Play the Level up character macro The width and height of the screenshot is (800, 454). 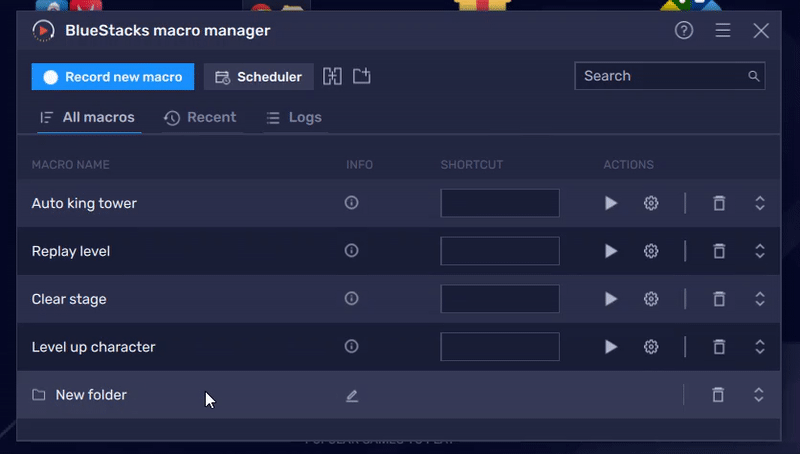[x=611, y=347]
